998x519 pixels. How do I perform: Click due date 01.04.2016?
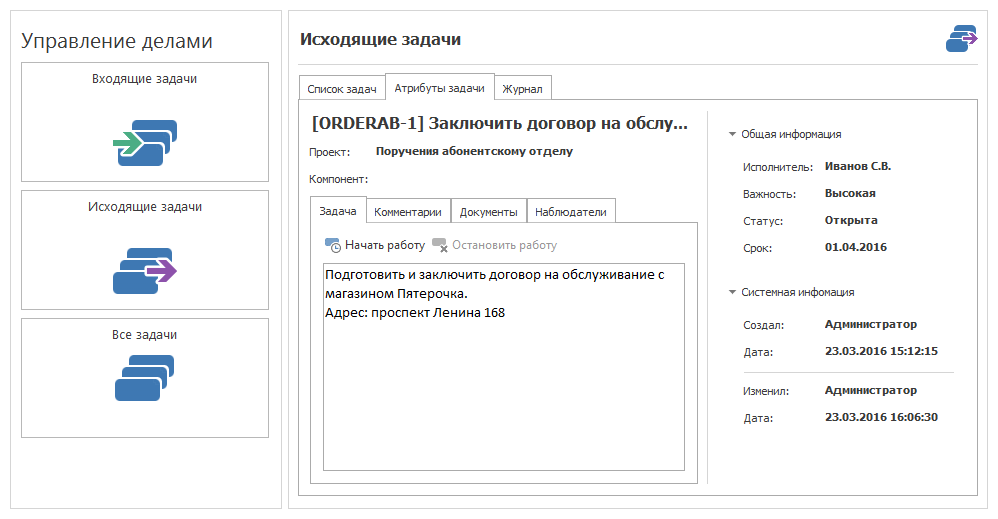click(x=856, y=247)
